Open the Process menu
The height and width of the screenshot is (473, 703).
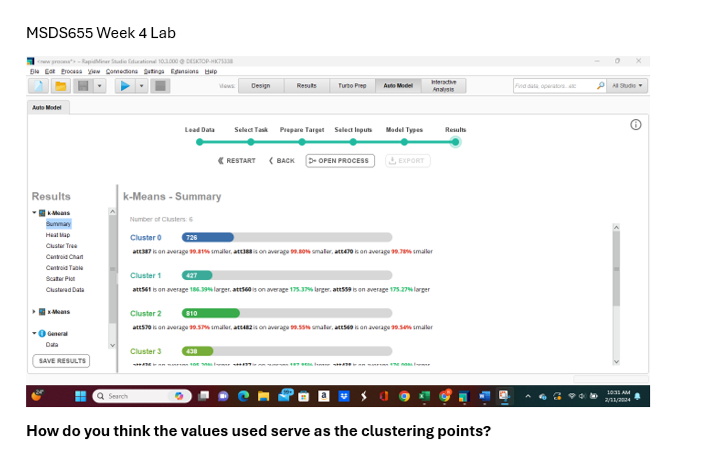coord(72,71)
